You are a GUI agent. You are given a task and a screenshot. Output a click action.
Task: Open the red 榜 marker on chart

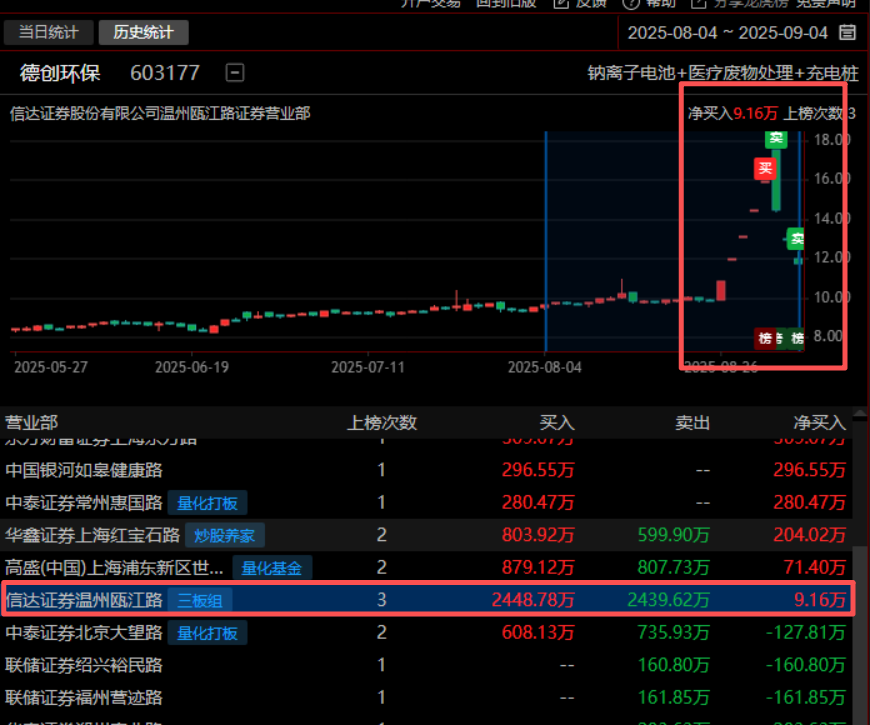click(765, 338)
